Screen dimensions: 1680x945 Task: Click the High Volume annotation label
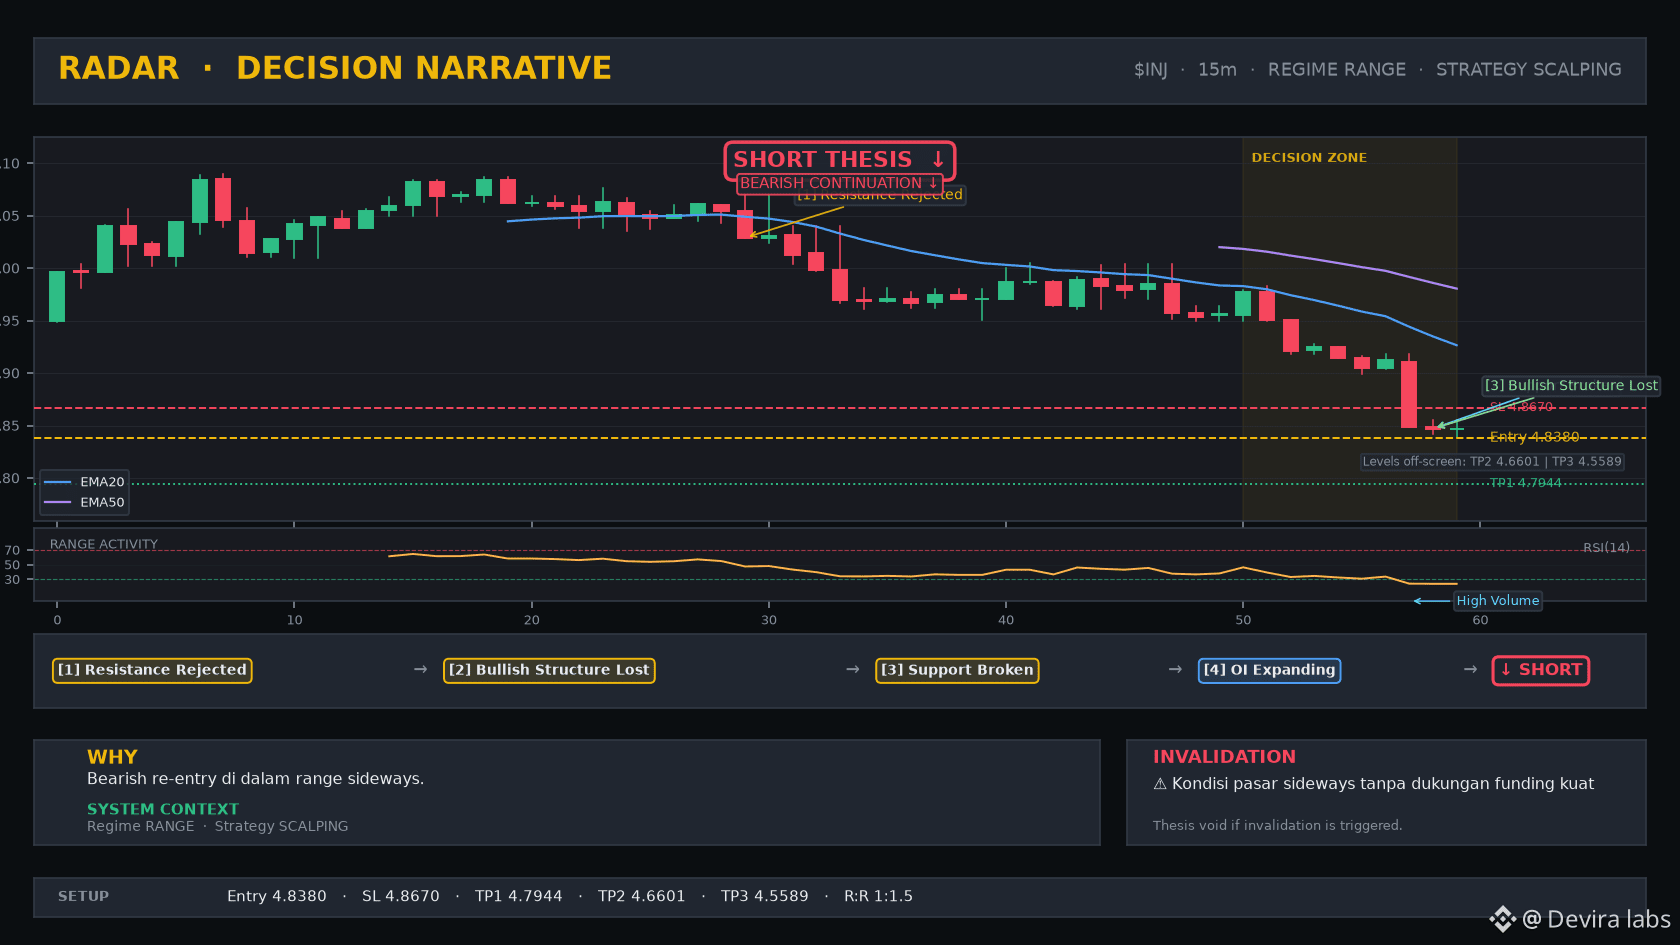(1497, 601)
